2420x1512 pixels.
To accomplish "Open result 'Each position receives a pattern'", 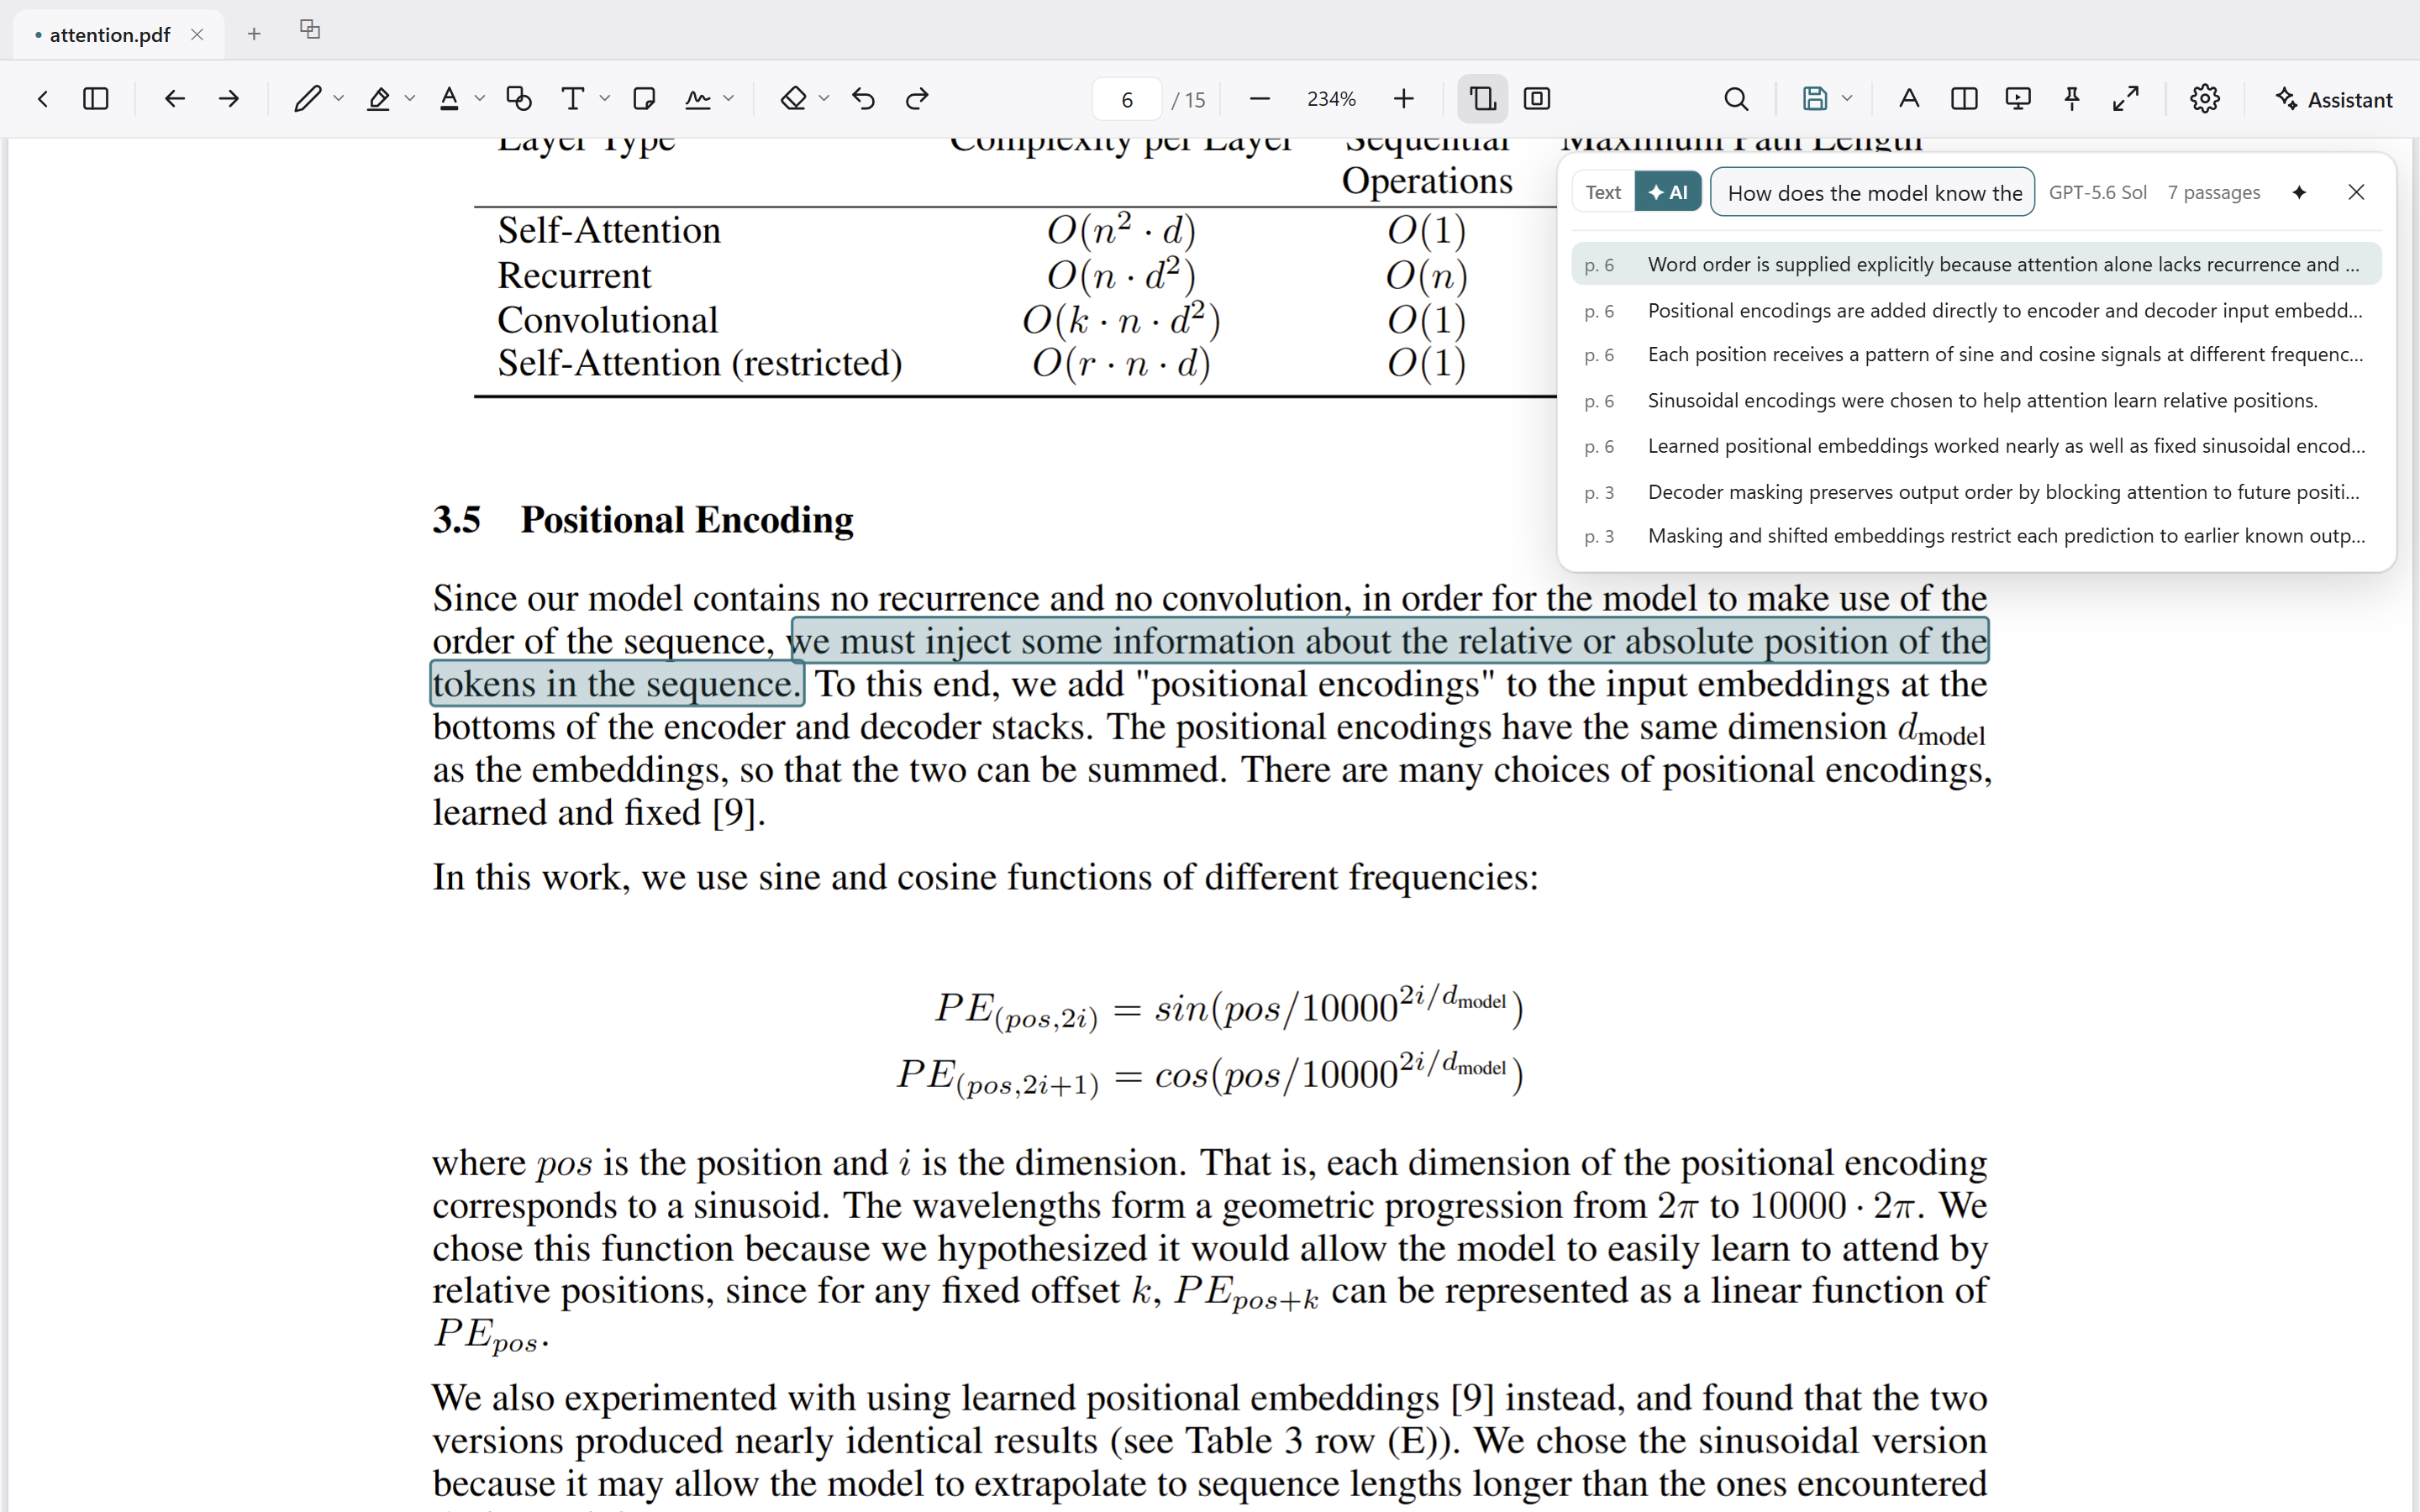I will click(1976, 355).
